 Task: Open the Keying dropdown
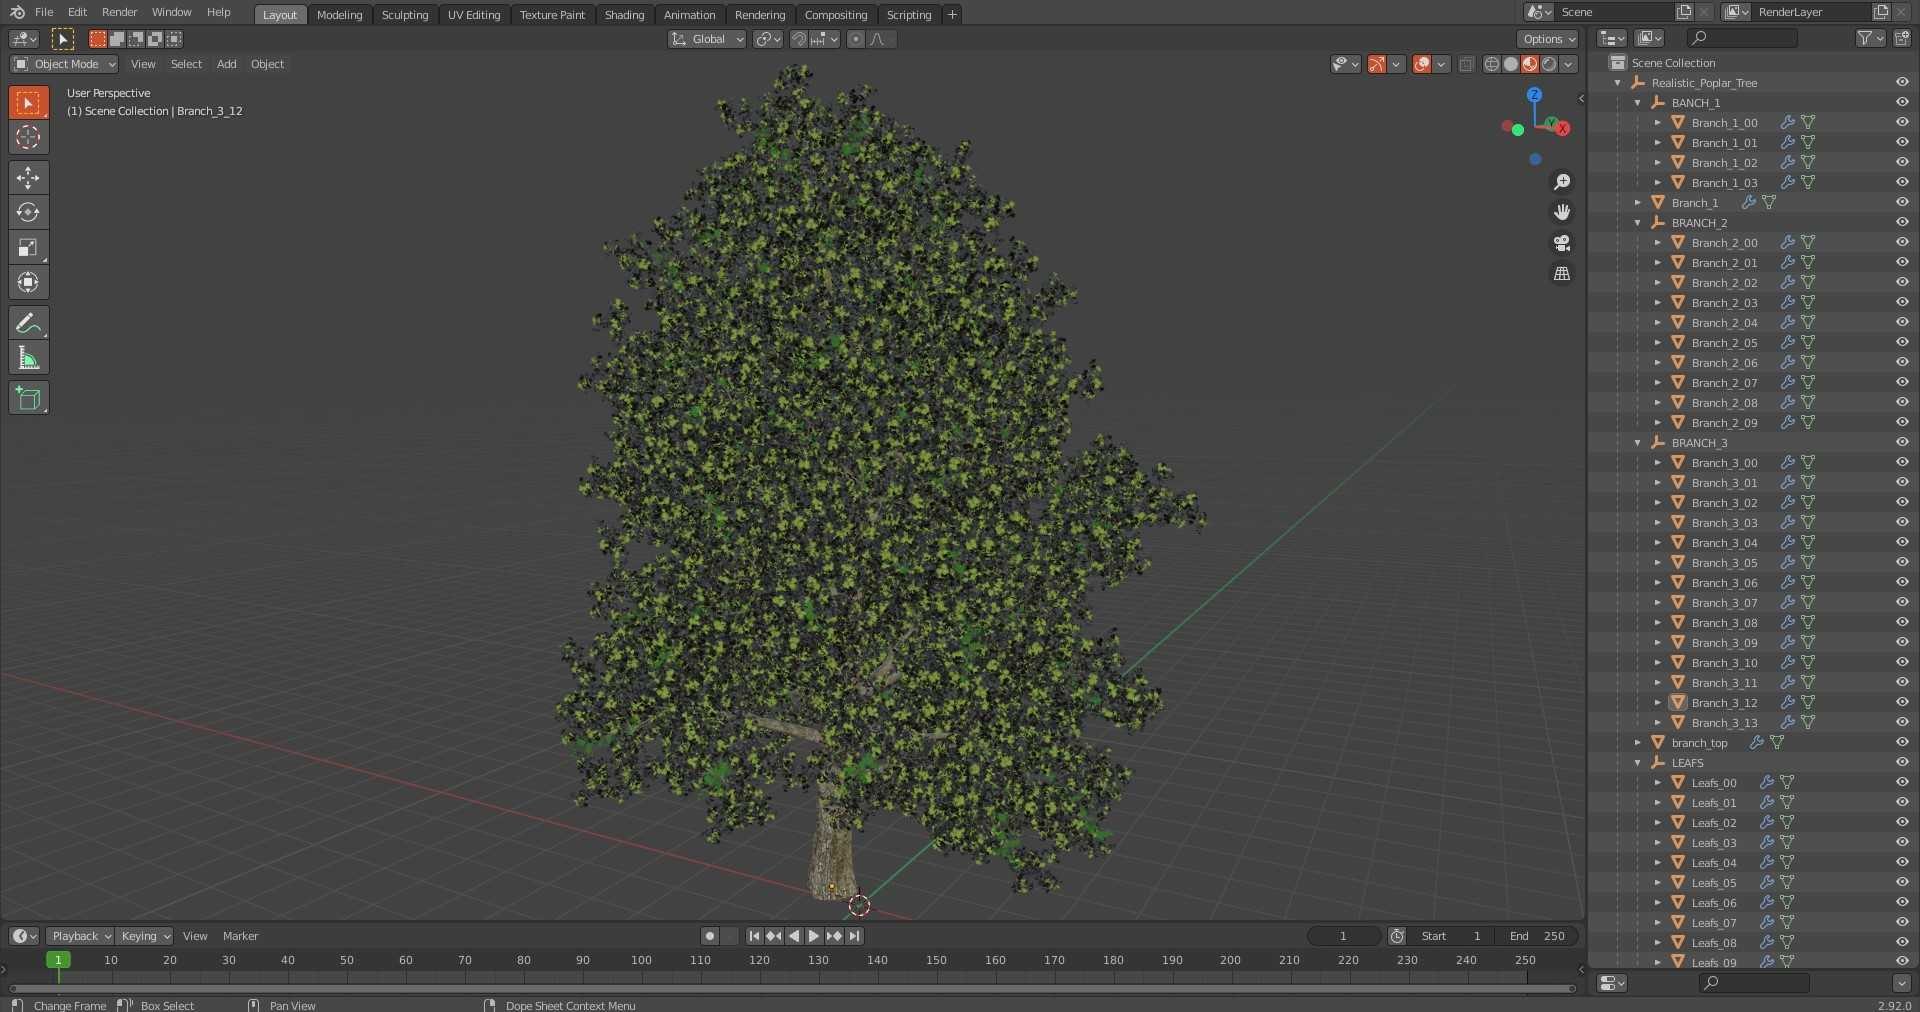145,936
